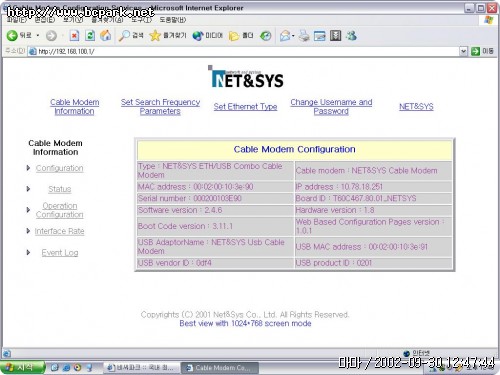Click the media player quick launch icon
Image resolution: width=500 pixels, height=375 pixels.
coord(78,368)
